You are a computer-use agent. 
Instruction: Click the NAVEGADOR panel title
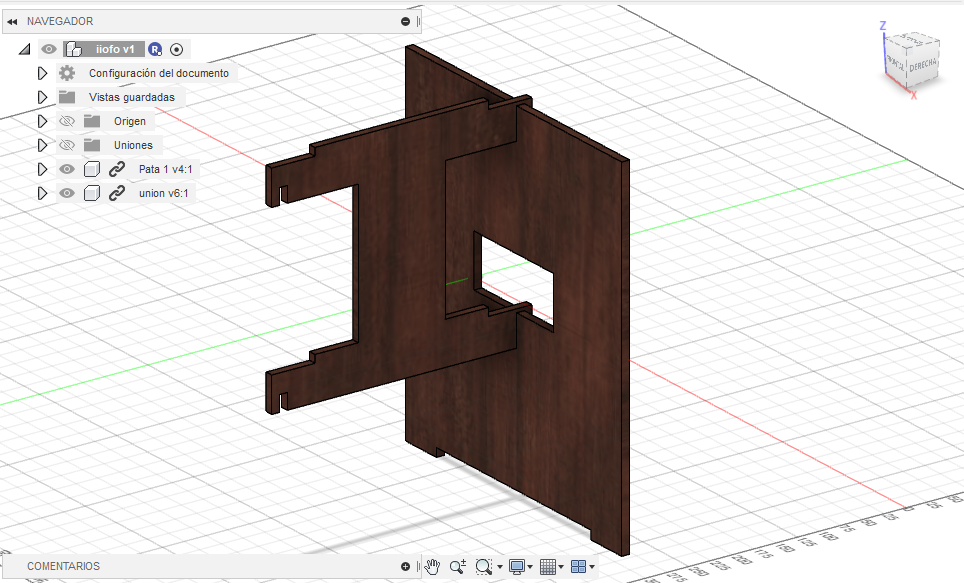tap(60, 22)
